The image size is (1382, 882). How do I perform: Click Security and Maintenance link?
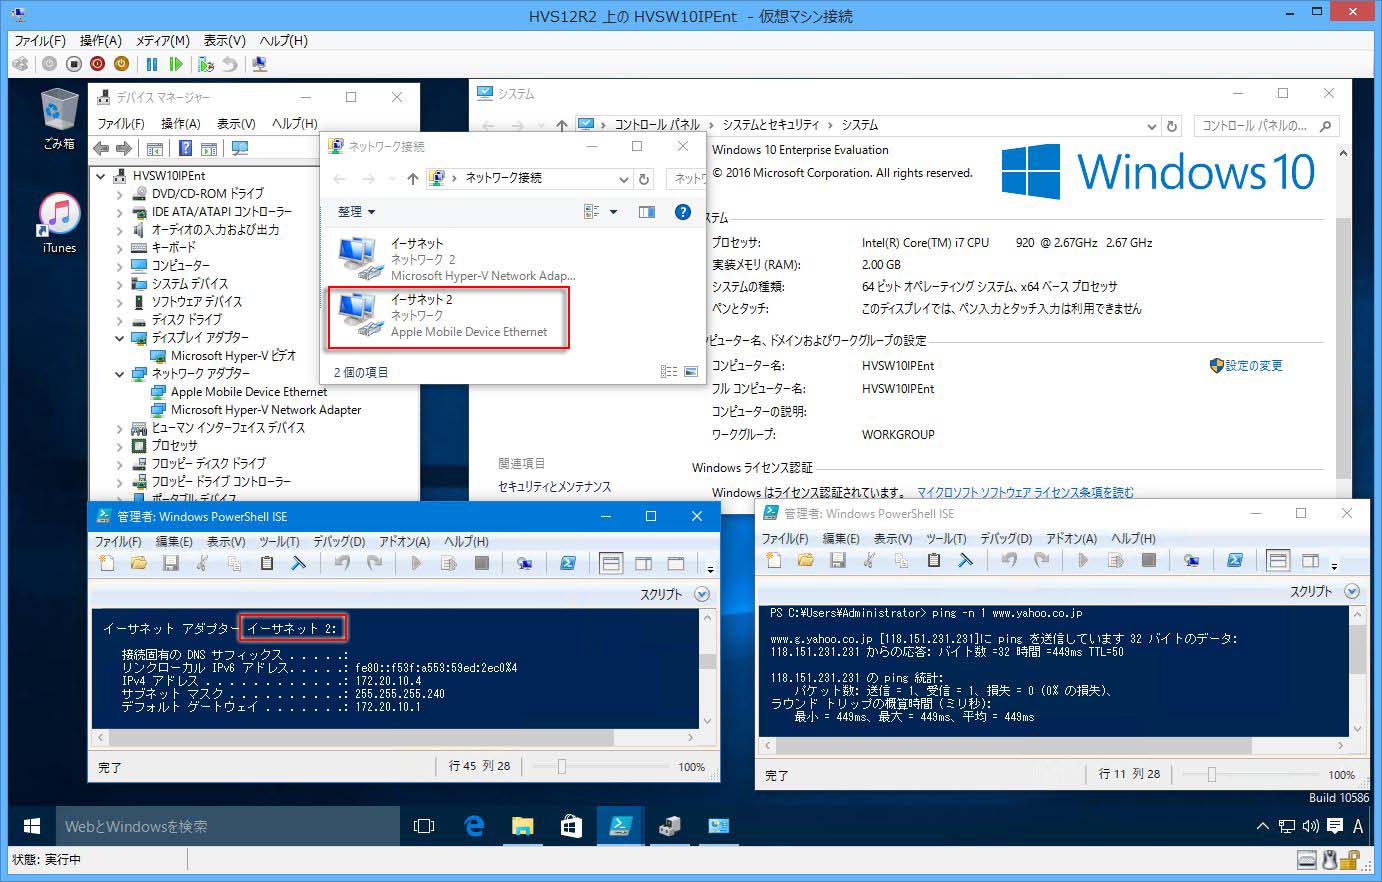point(555,487)
